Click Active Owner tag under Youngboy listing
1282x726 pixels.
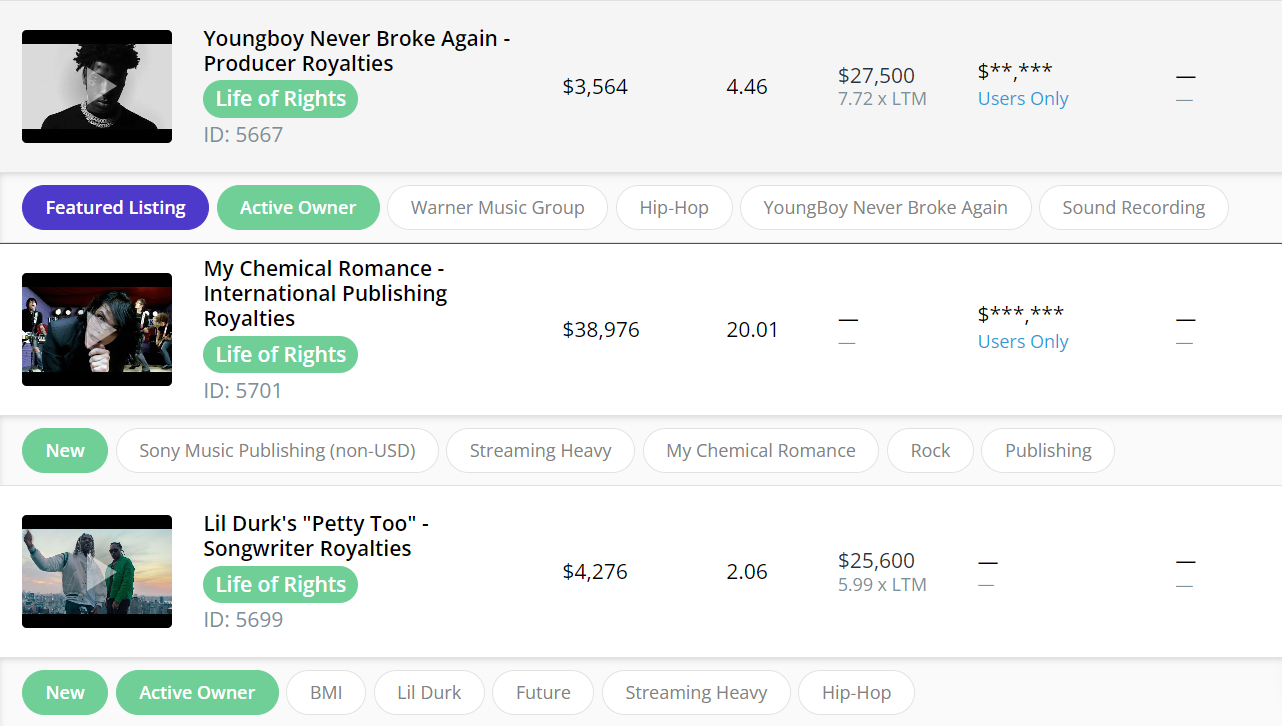pos(298,208)
